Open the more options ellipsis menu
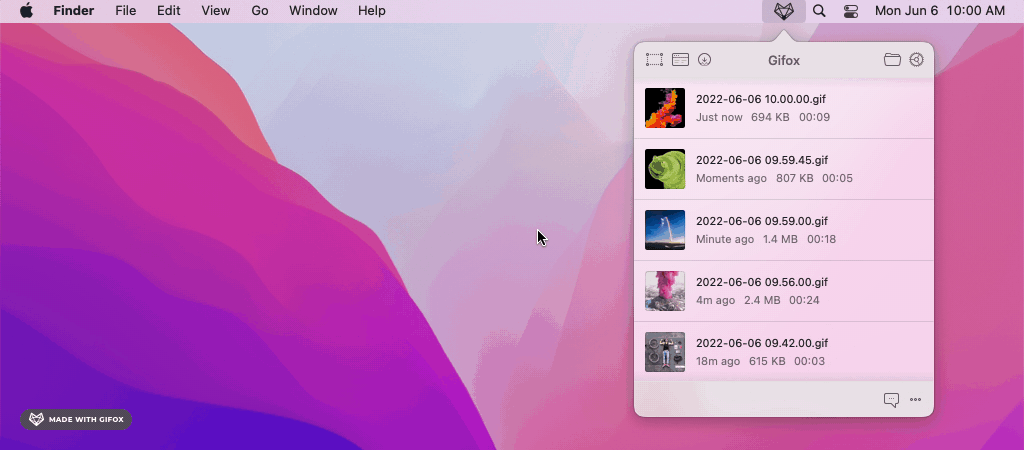Image resolution: width=1024 pixels, height=450 pixels. [x=916, y=400]
